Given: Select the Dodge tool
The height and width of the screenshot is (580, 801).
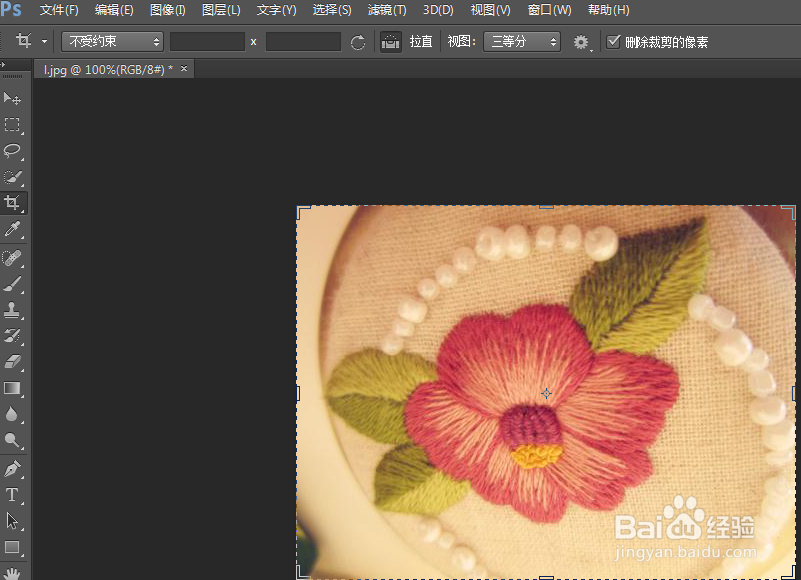Looking at the screenshot, I should (12, 440).
